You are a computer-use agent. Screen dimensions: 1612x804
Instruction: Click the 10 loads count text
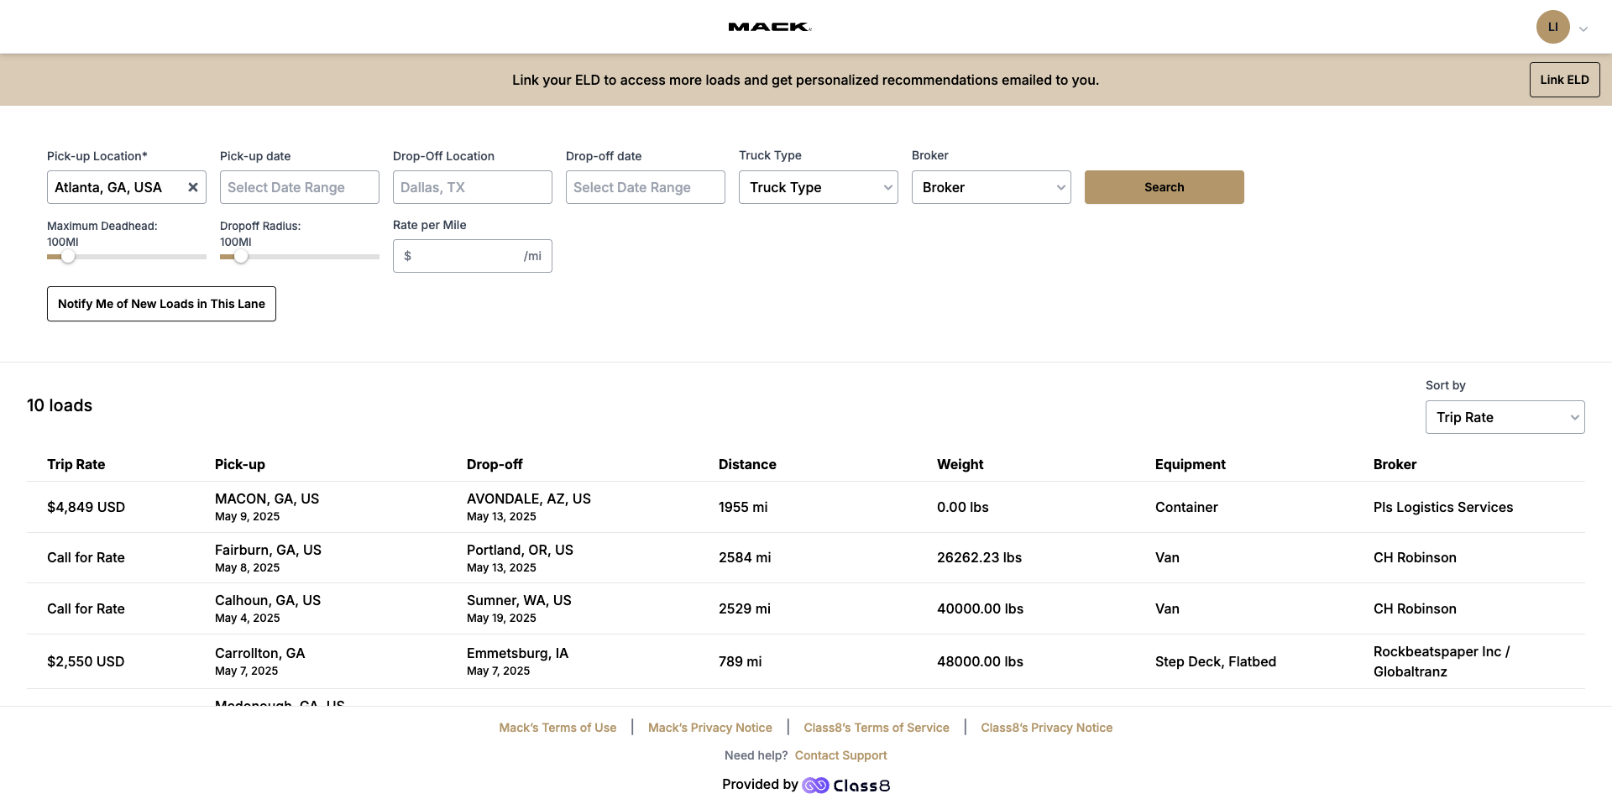60,405
